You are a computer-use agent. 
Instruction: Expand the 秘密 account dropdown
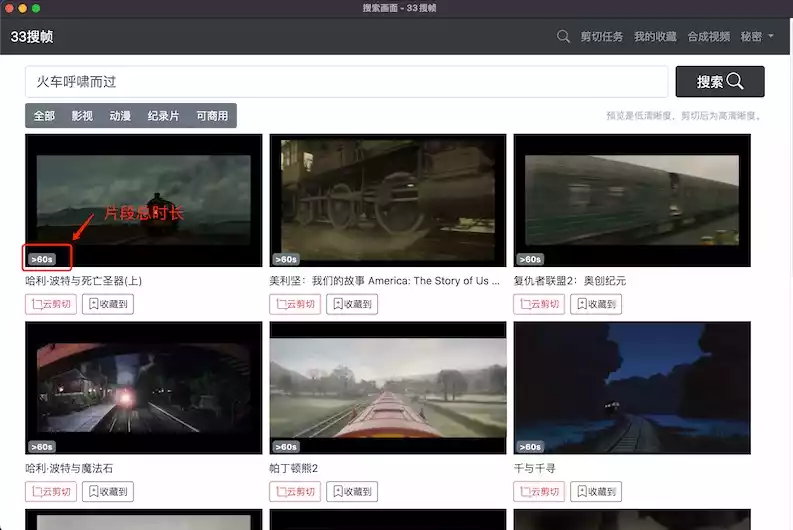click(x=757, y=36)
